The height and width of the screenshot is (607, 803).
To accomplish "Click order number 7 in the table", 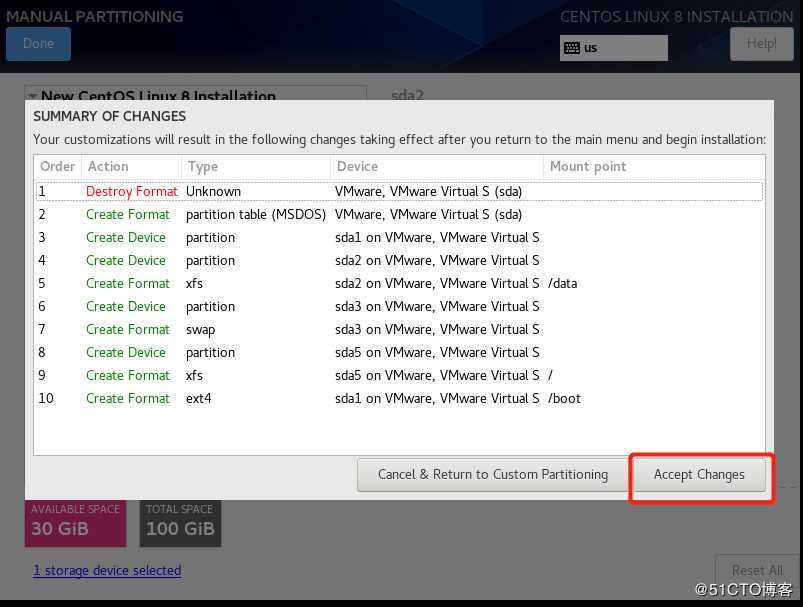I will click(42, 330).
